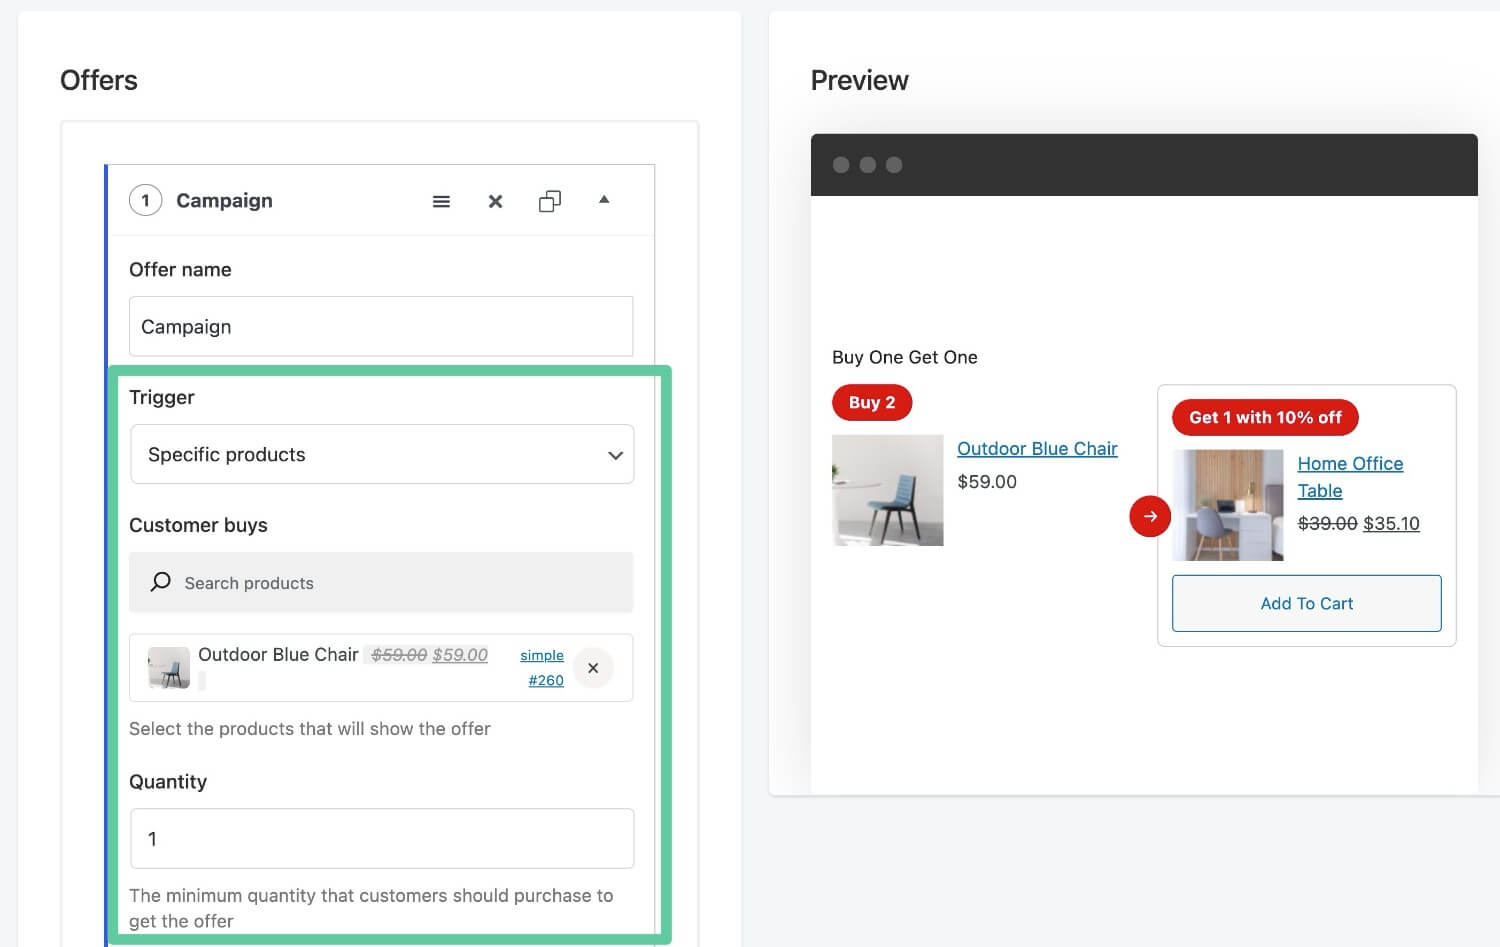
Task: Click the Quantity input field
Action: point(382,838)
